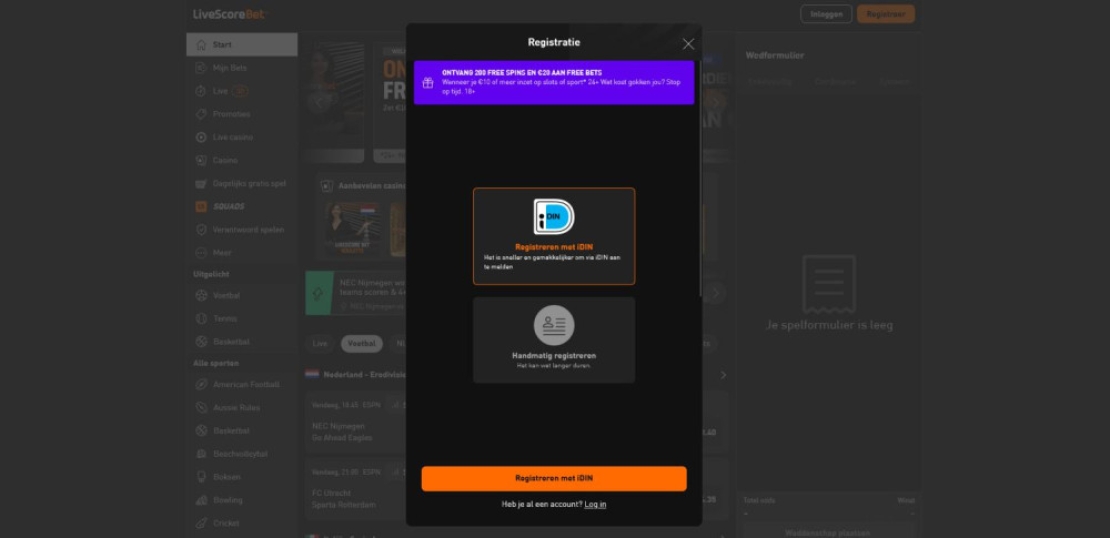Click the iDIN logo icon
1110x538 pixels.
pos(554,216)
